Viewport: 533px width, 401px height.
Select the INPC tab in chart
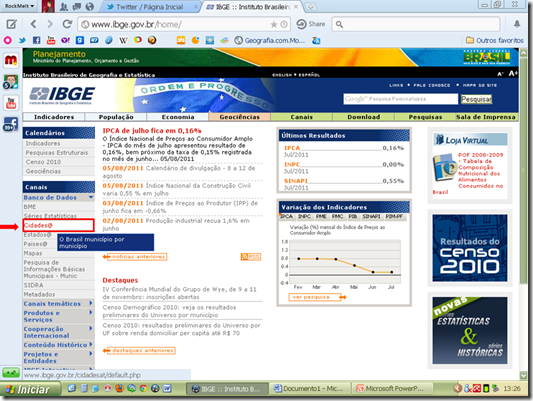click(304, 216)
